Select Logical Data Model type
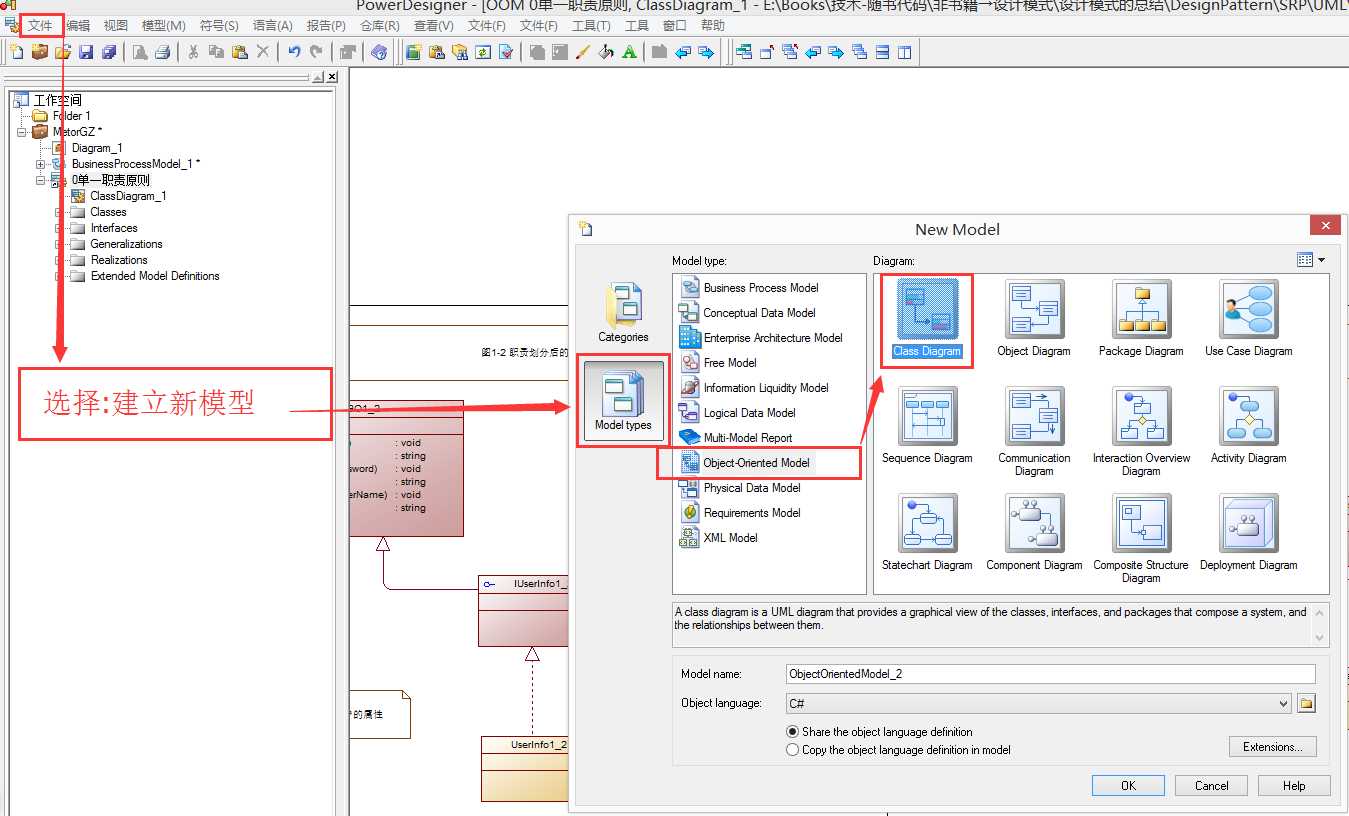 pyautogui.click(x=738, y=413)
